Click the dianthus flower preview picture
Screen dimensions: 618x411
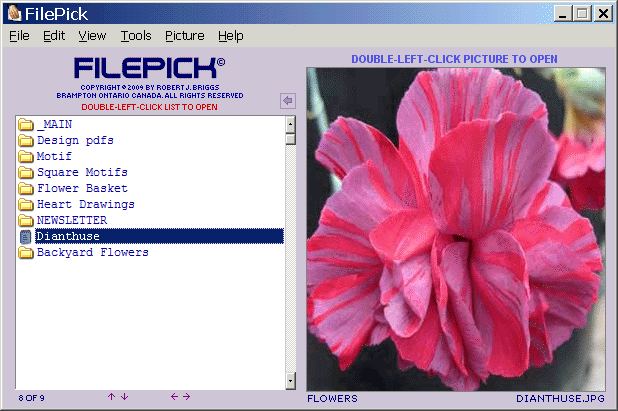point(456,229)
